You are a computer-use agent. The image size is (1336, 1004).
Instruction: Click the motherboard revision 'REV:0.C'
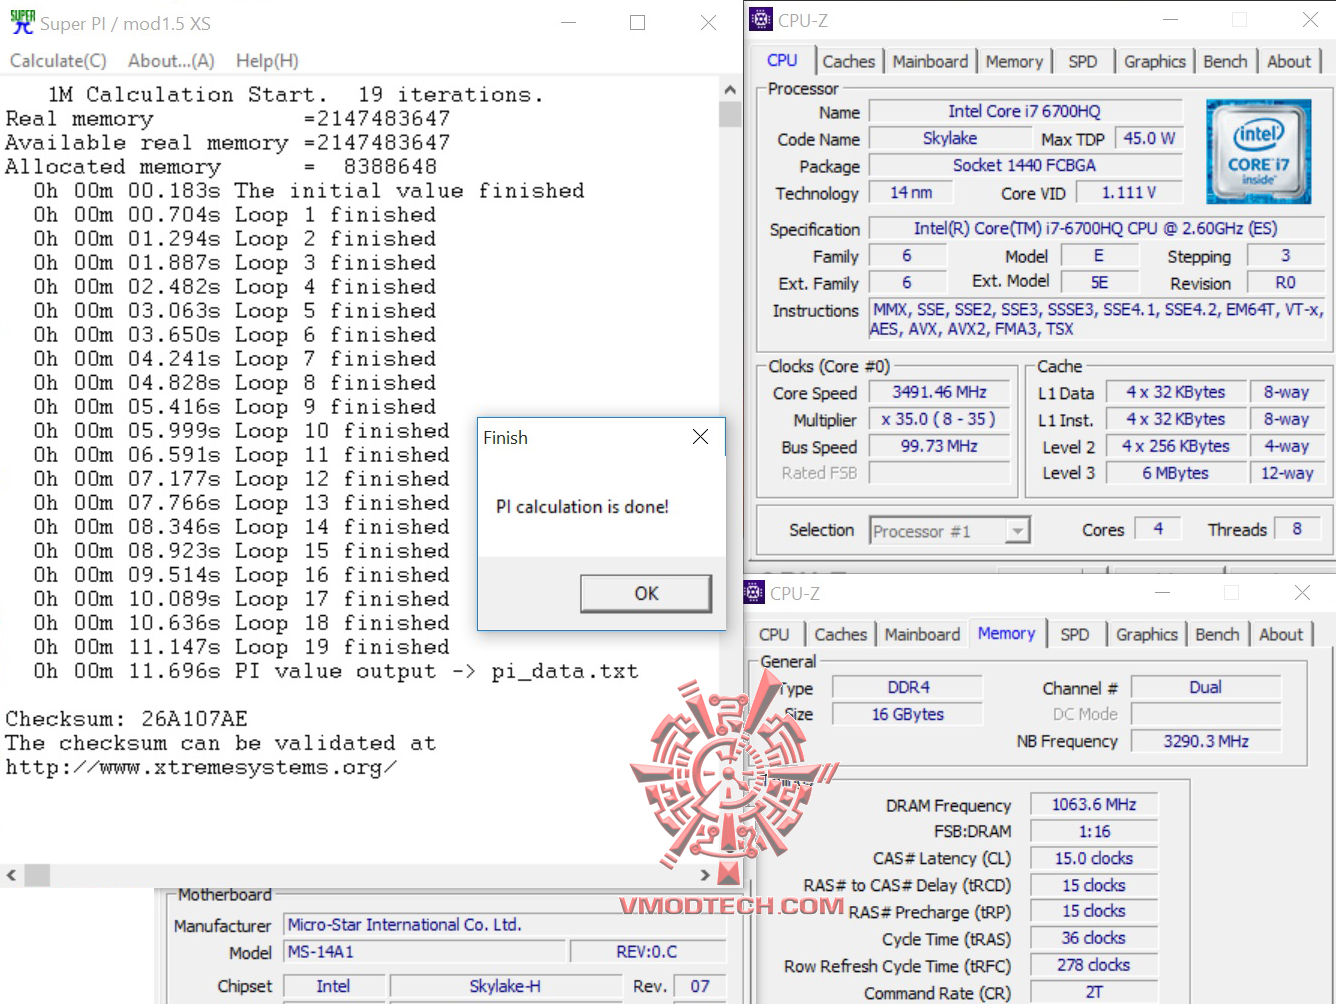(647, 952)
